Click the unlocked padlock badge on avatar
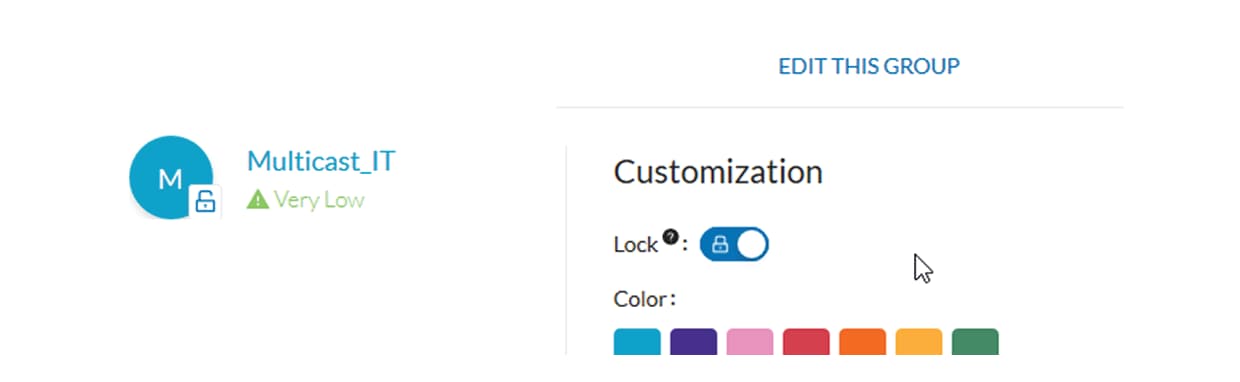The height and width of the screenshot is (382, 1240). (205, 202)
